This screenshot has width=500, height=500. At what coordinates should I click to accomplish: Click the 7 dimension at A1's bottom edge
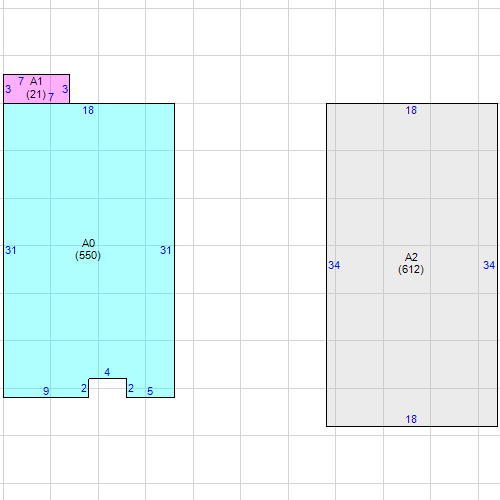click(51, 97)
